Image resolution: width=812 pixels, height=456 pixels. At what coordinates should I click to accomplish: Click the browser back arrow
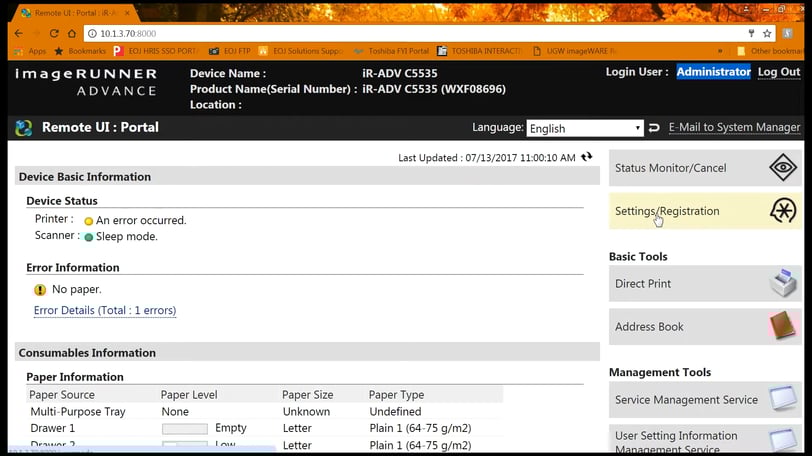click(x=19, y=33)
